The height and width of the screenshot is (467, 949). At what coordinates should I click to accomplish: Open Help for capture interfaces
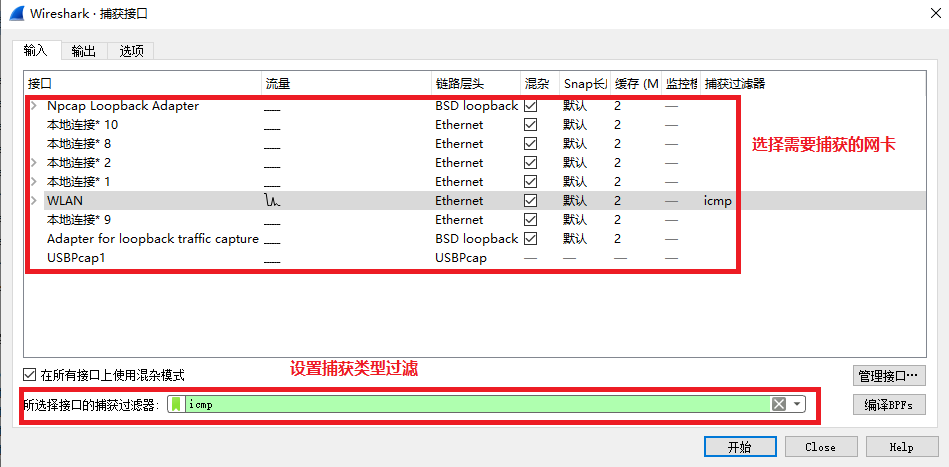pos(902,447)
